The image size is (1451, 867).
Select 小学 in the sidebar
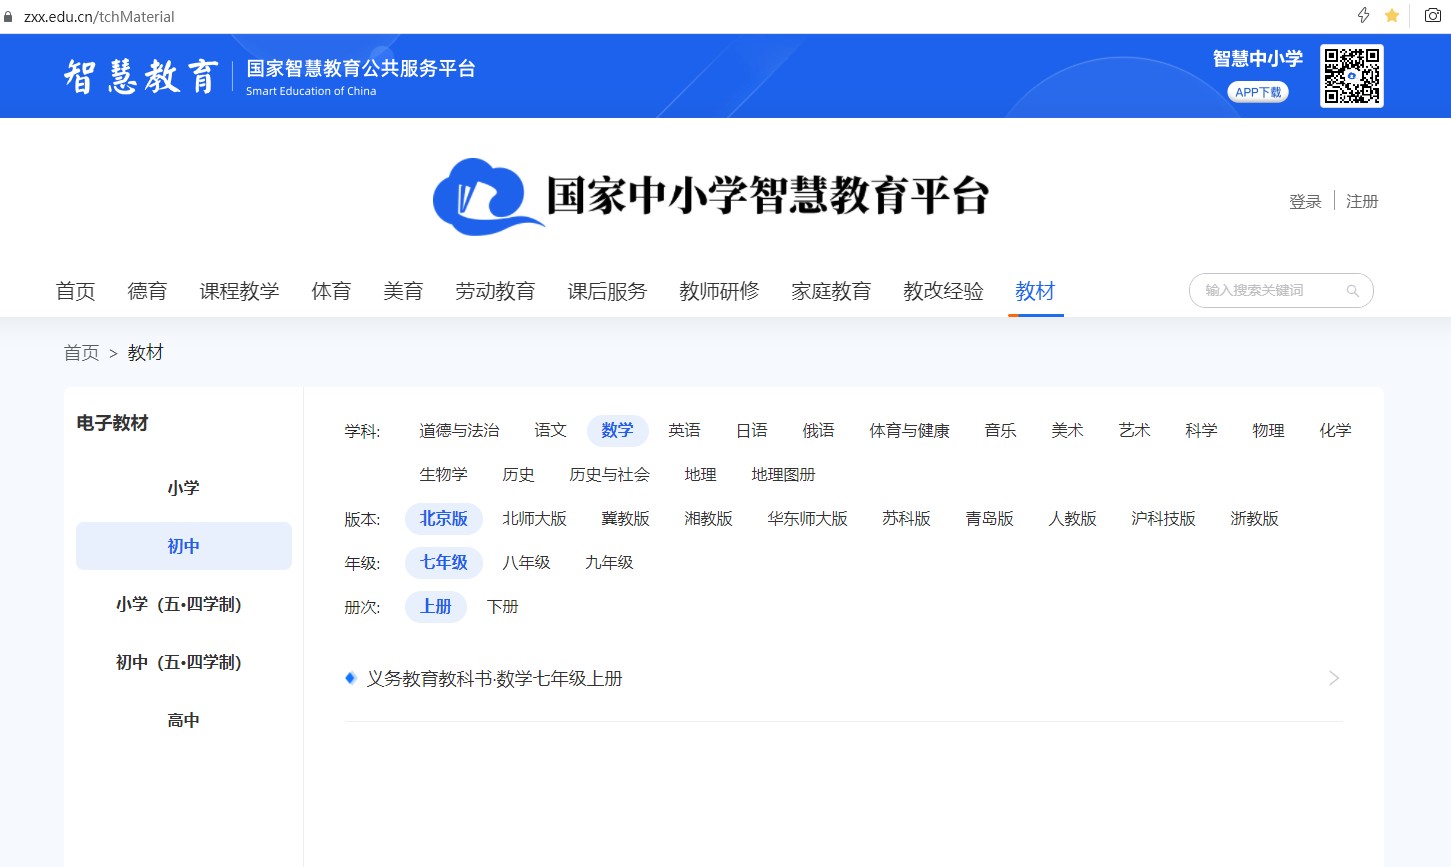point(184,488)
